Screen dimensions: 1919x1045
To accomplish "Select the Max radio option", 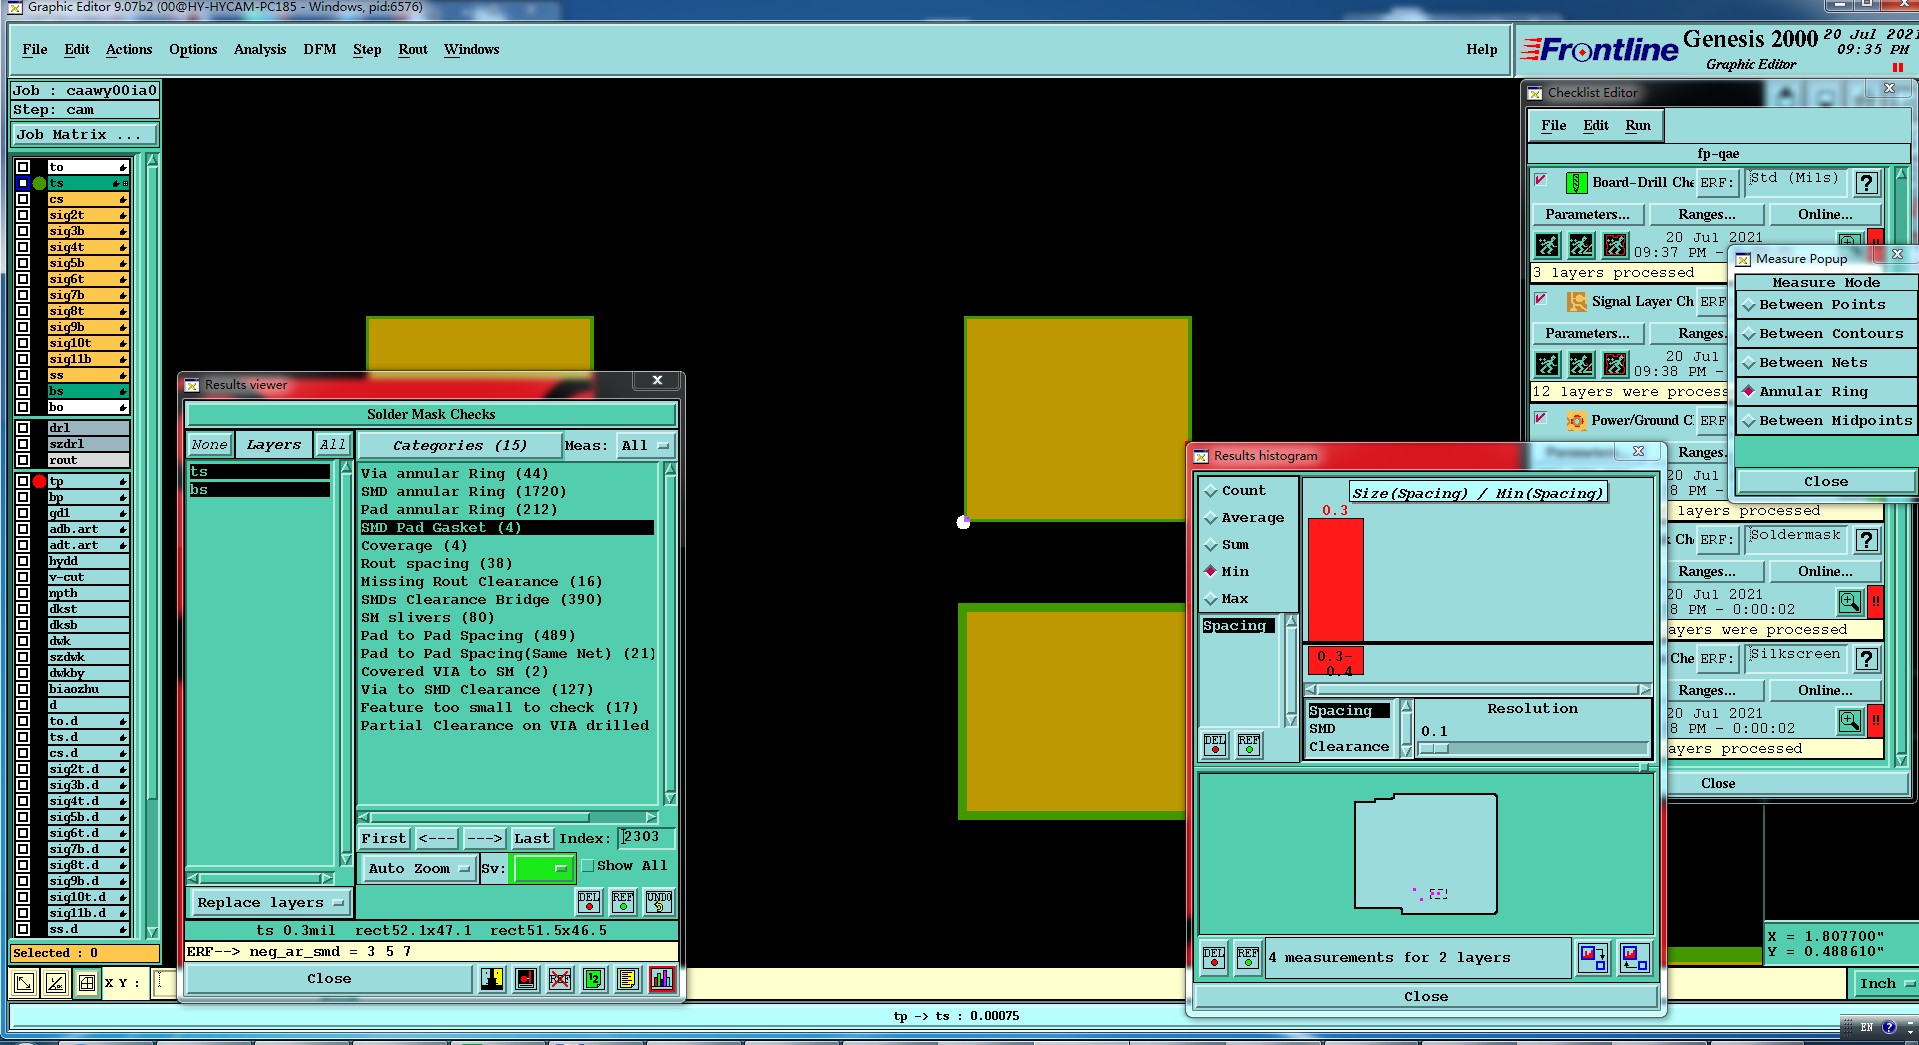I will click(1226, 599).
